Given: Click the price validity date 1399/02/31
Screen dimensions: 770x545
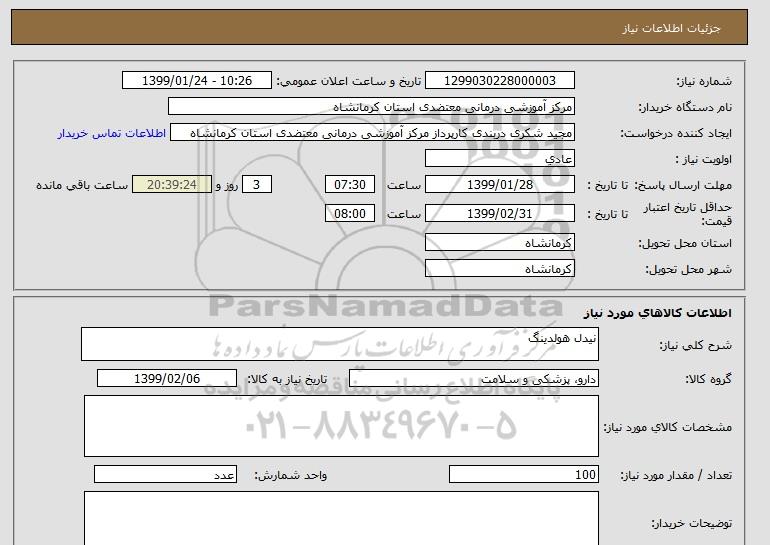Looking at the screenshot, I should click(x=499, y=214).
